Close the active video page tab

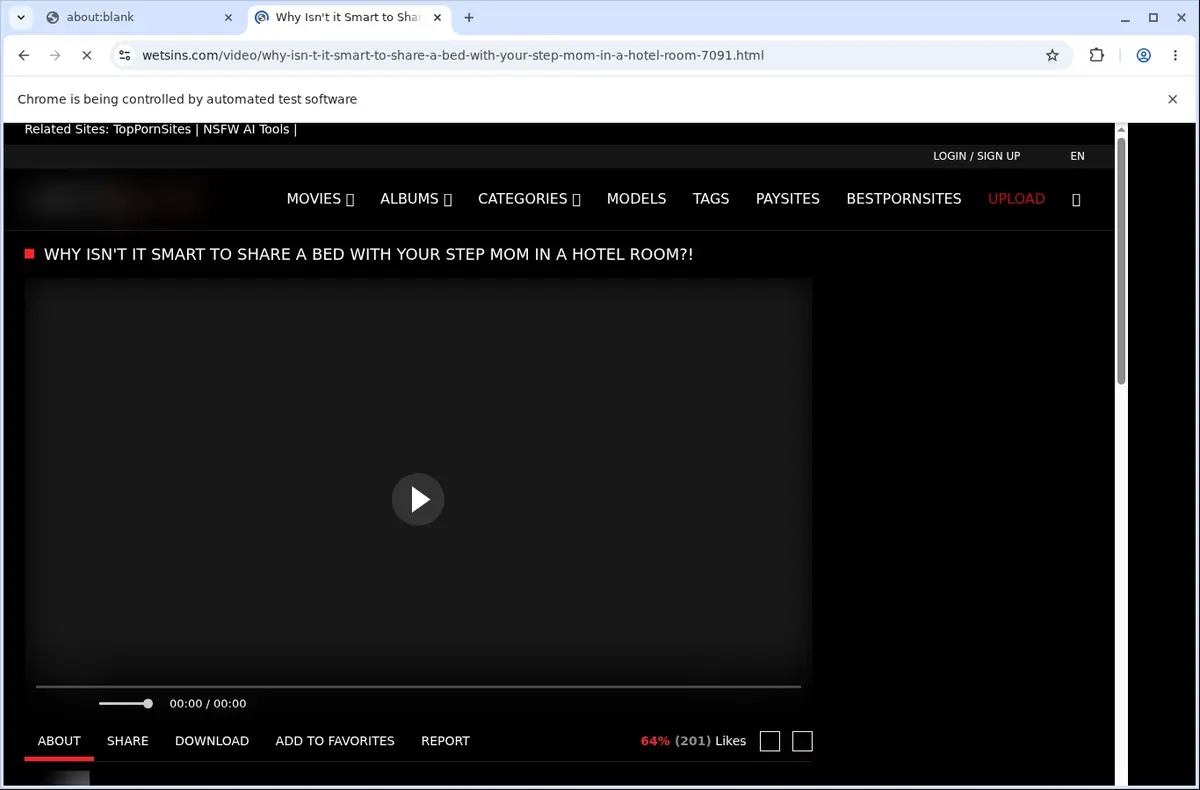tap(437, 17)
